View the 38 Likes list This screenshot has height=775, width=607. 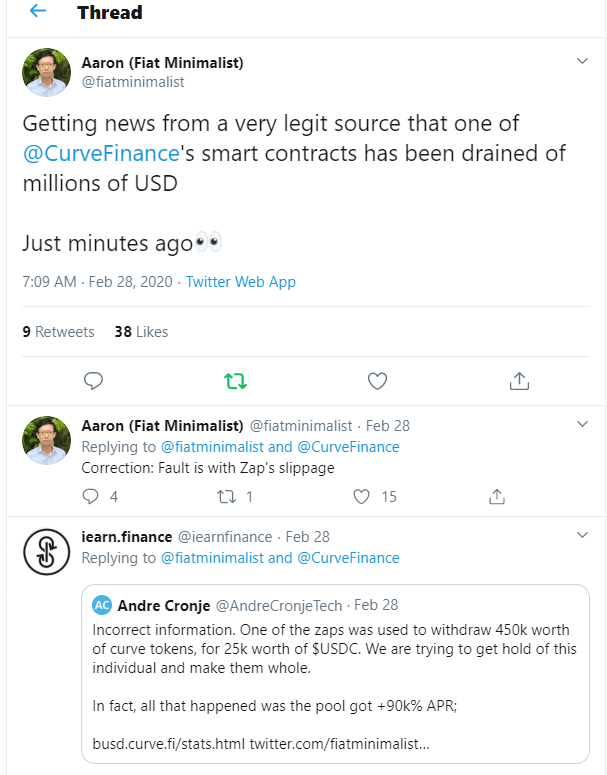coord(141,332)
